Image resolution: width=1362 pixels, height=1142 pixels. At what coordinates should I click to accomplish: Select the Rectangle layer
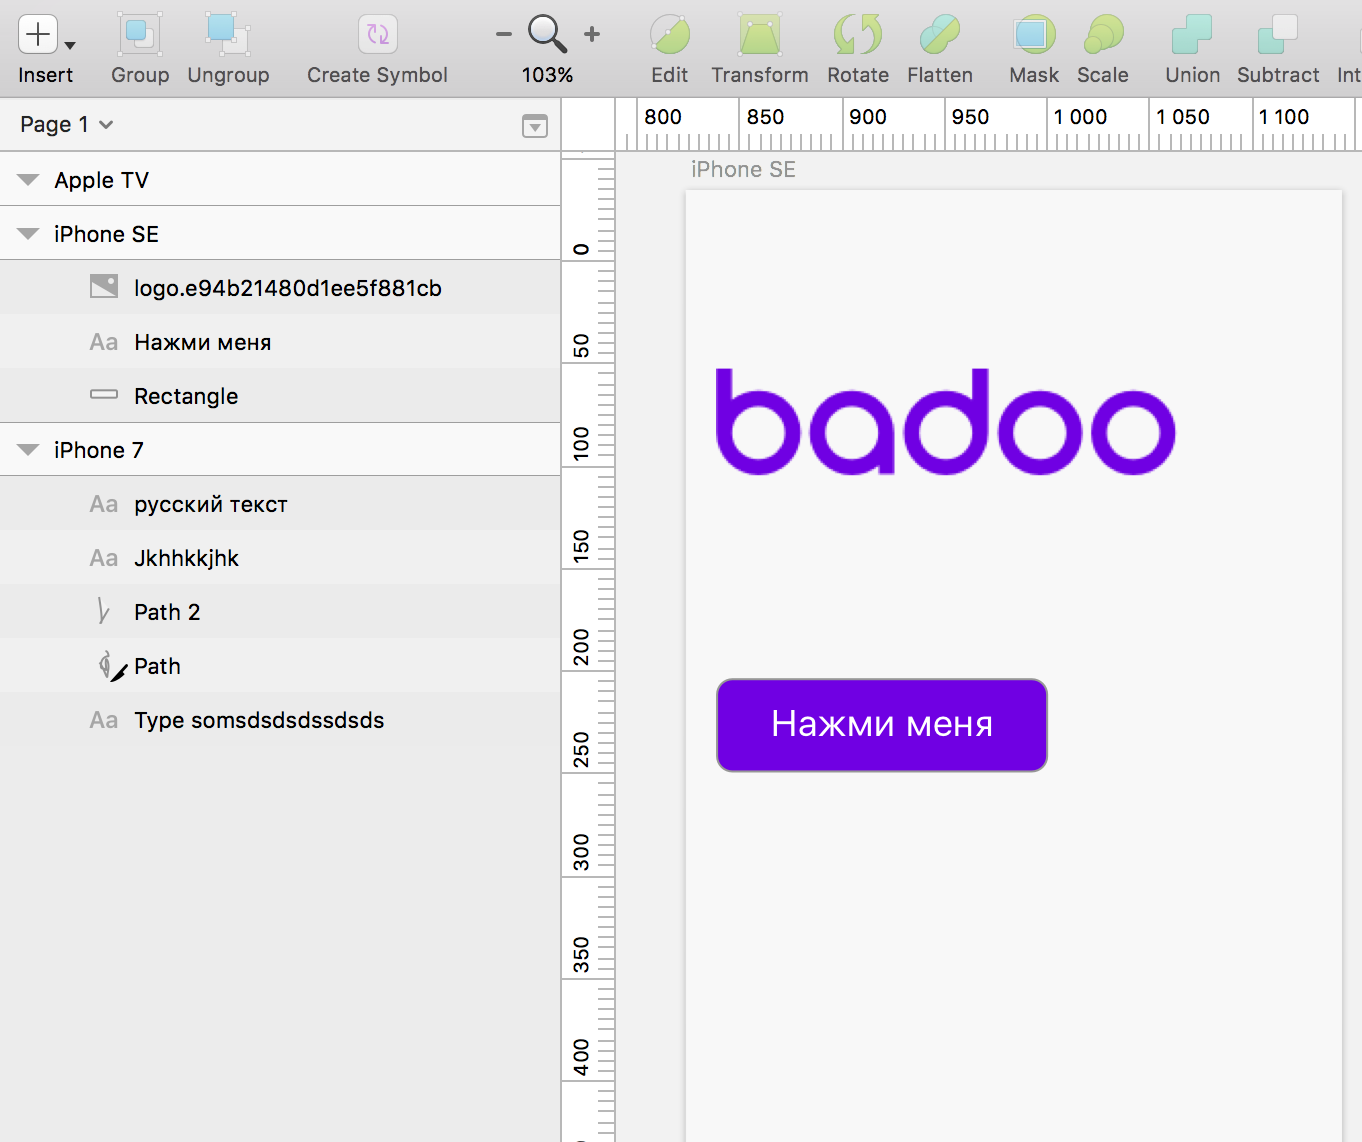pyautogui.click(x=280, y=396)
